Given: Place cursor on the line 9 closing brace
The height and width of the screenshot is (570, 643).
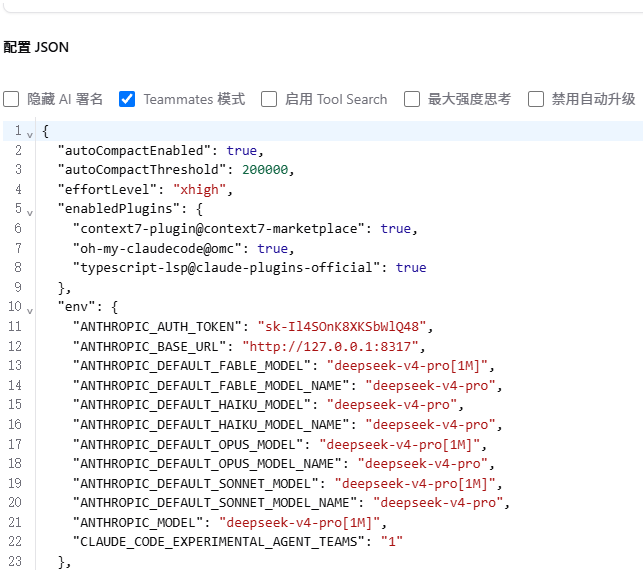Looking at the screenshot, I should (64, 287).
